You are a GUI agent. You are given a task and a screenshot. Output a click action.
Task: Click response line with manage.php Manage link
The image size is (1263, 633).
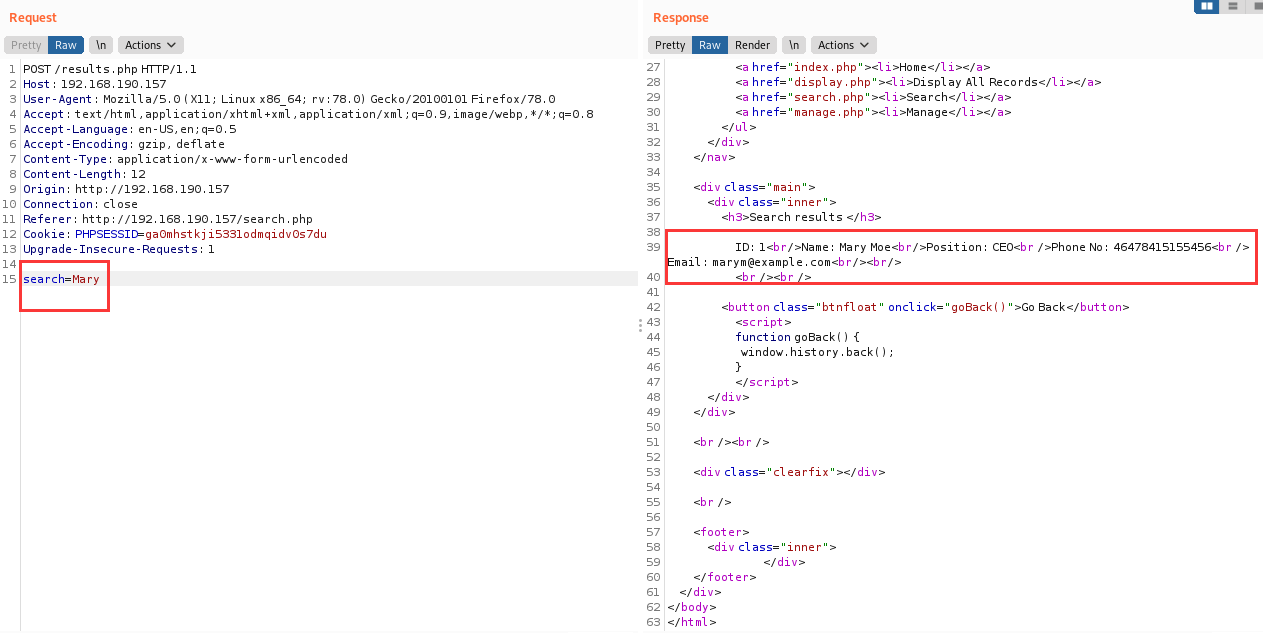click(x=874, y=112)
